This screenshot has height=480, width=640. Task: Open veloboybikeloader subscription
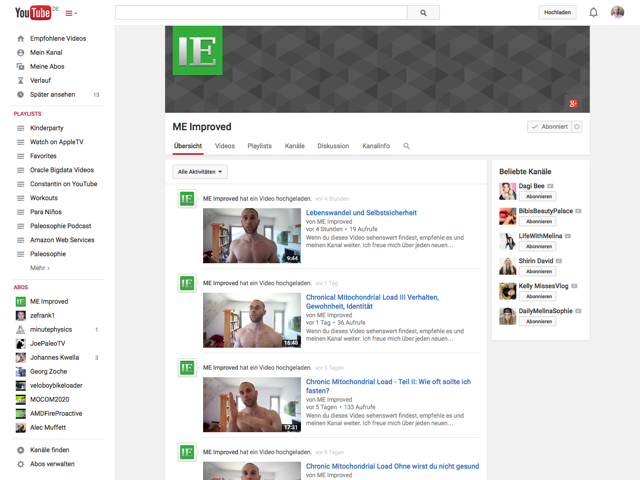[56, 385]
